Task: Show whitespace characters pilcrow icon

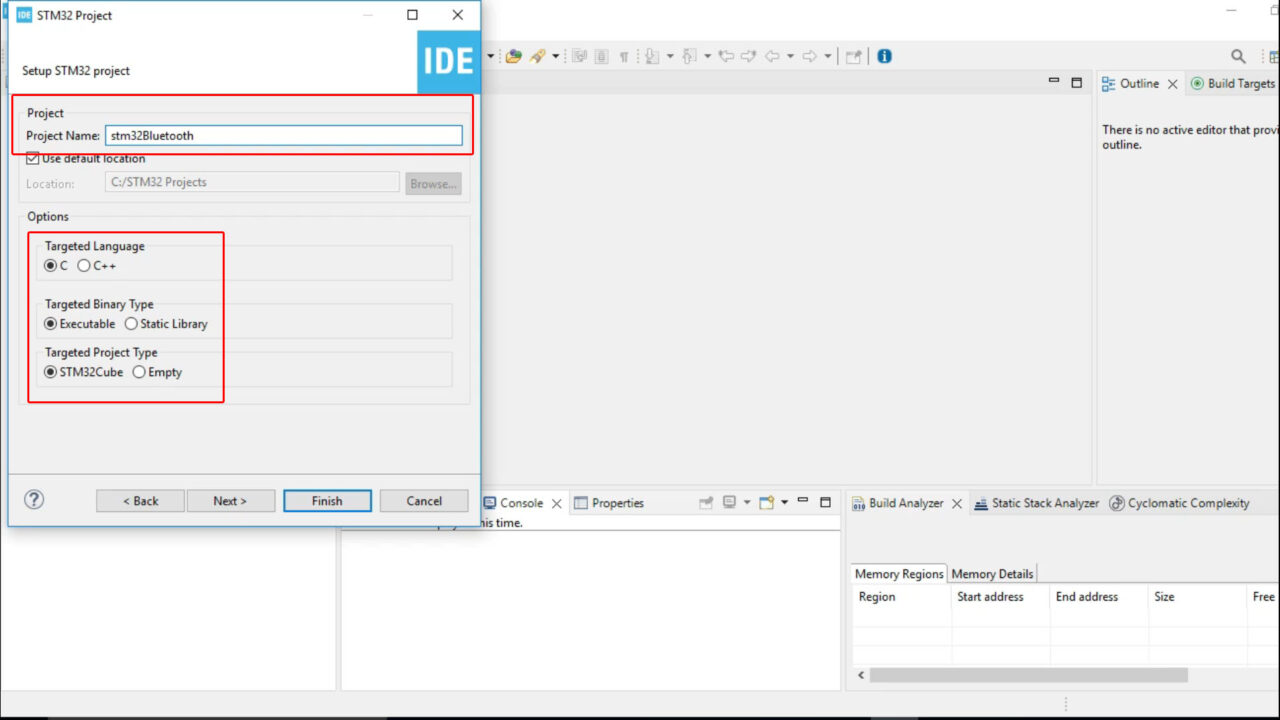Action: pos(624,57)
